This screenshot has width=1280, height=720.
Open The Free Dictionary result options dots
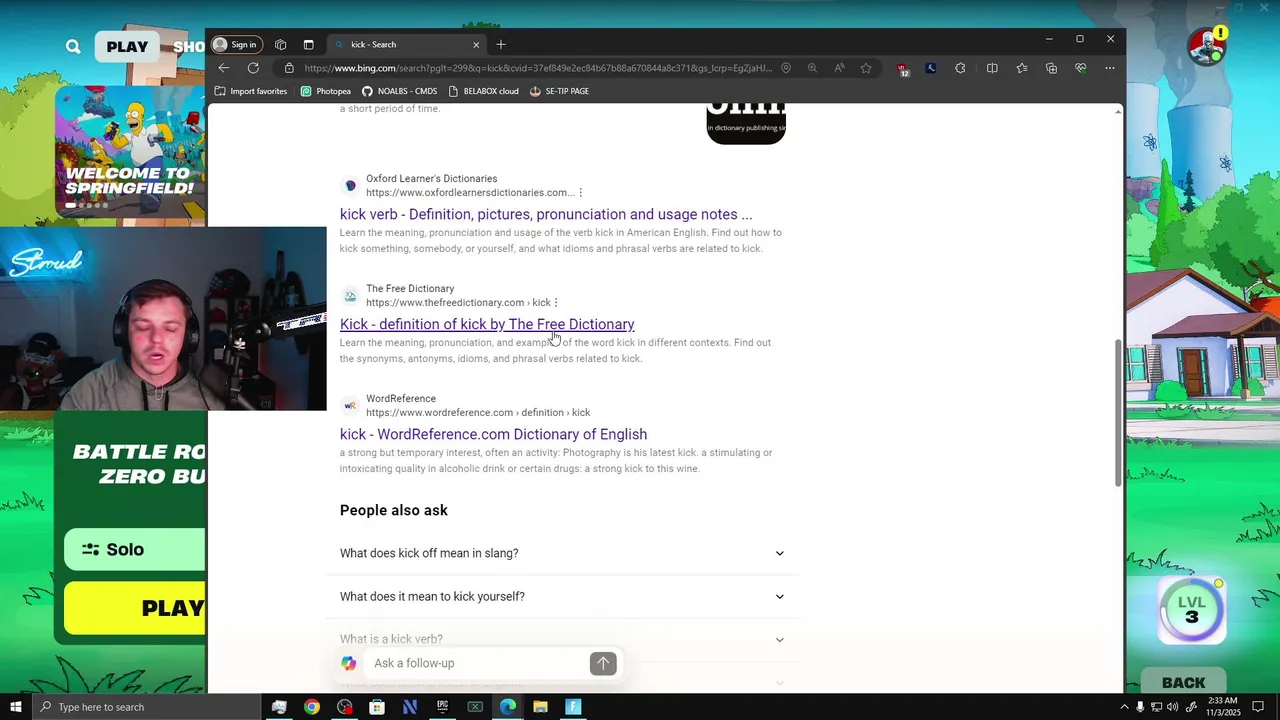click(556, 302)
